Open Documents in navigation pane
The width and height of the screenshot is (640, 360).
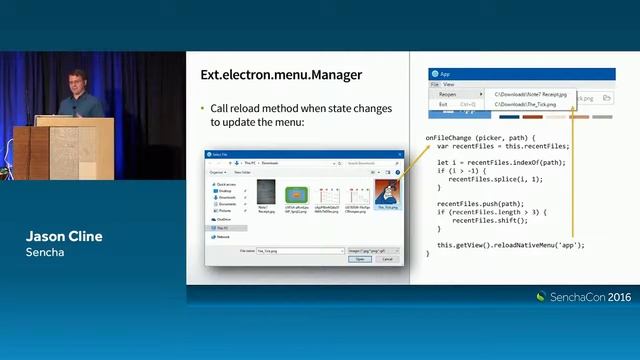(224, 204)
